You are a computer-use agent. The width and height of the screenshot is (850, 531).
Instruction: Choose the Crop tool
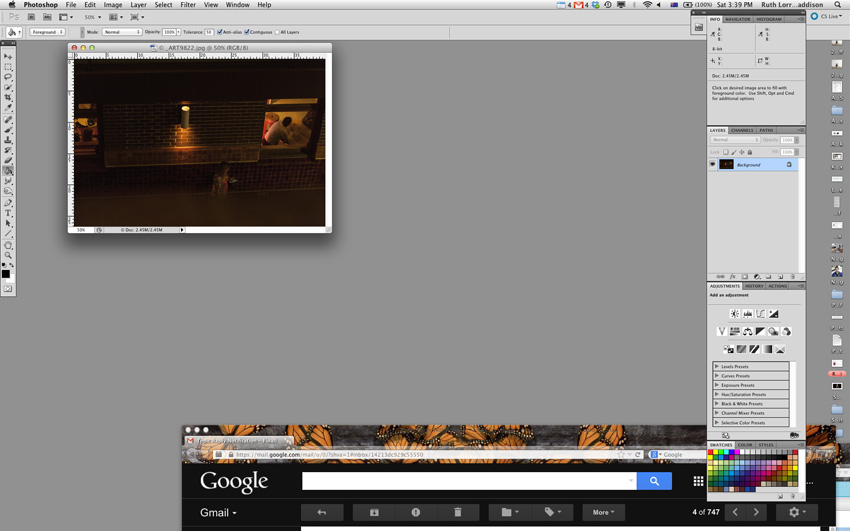(8, 98)
